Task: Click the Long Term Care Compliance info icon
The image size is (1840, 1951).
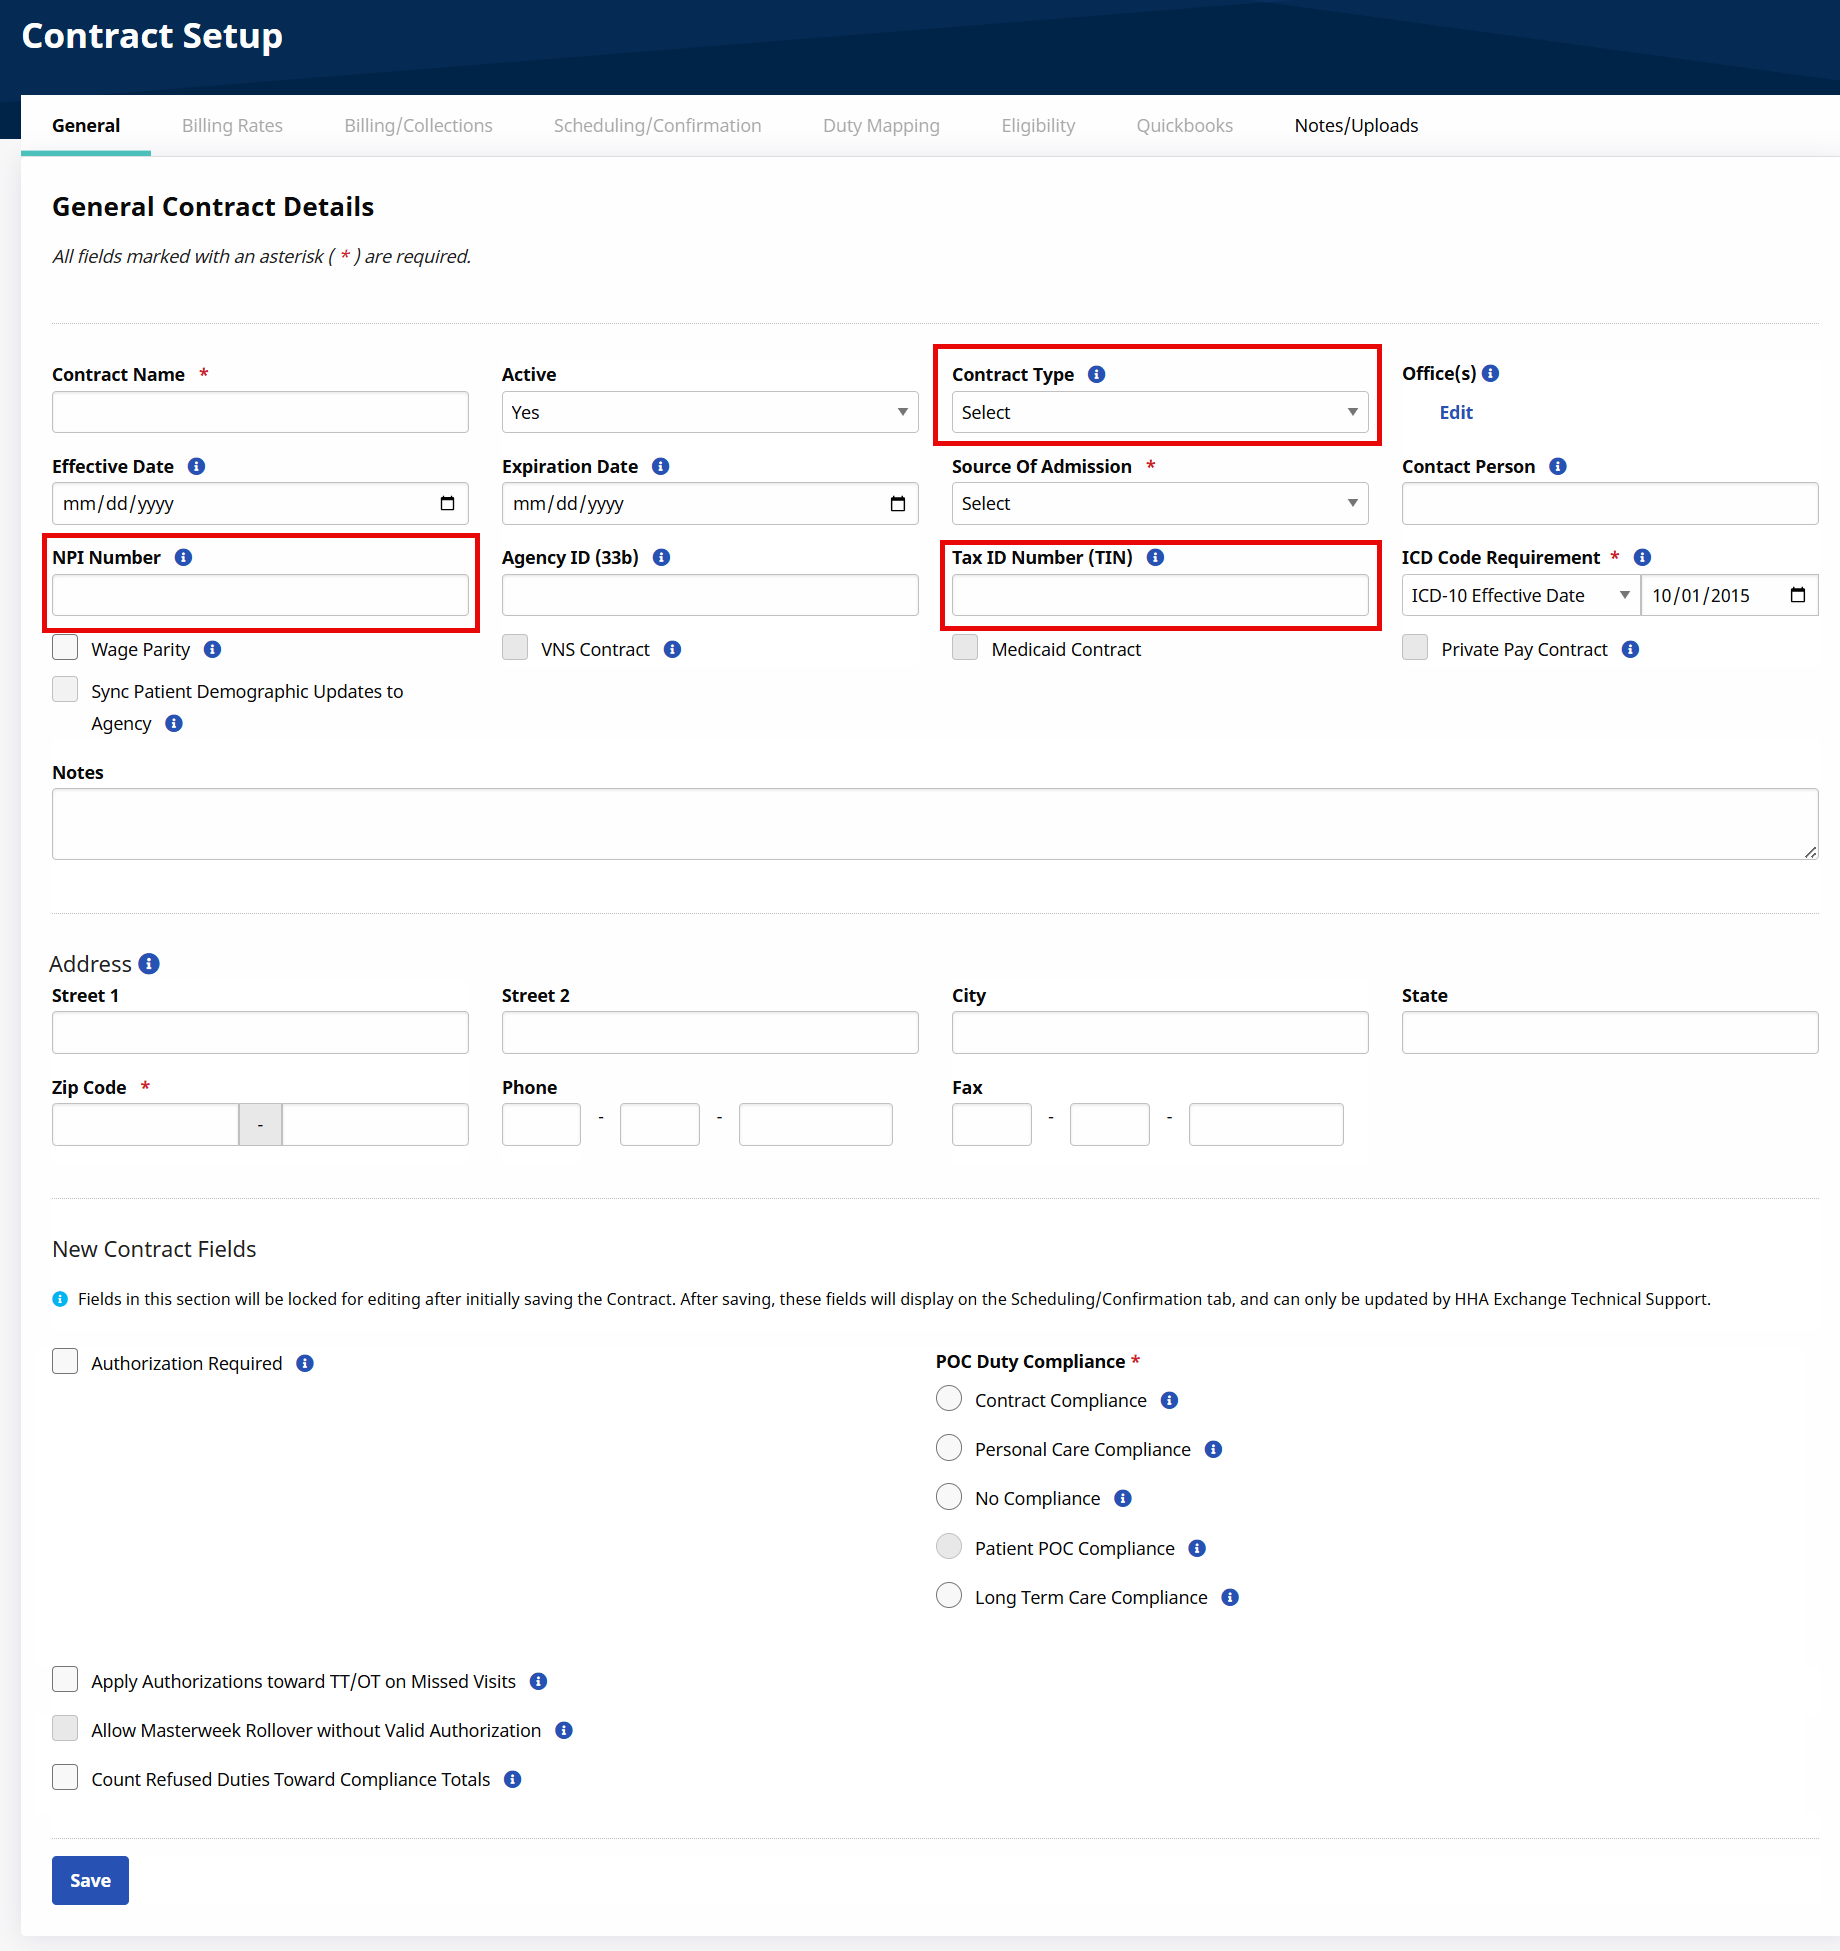Action: pos(1230,1597)
